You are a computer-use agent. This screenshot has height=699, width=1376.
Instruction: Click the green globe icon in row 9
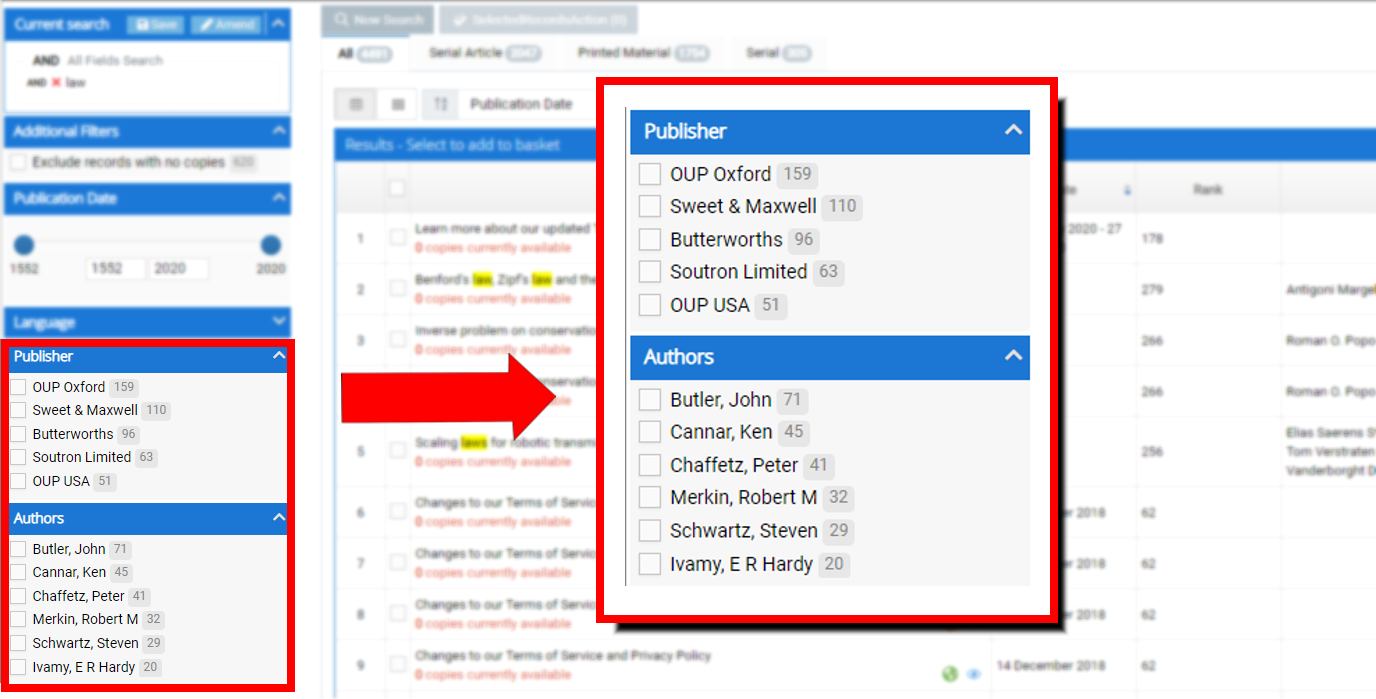point(950,674)
